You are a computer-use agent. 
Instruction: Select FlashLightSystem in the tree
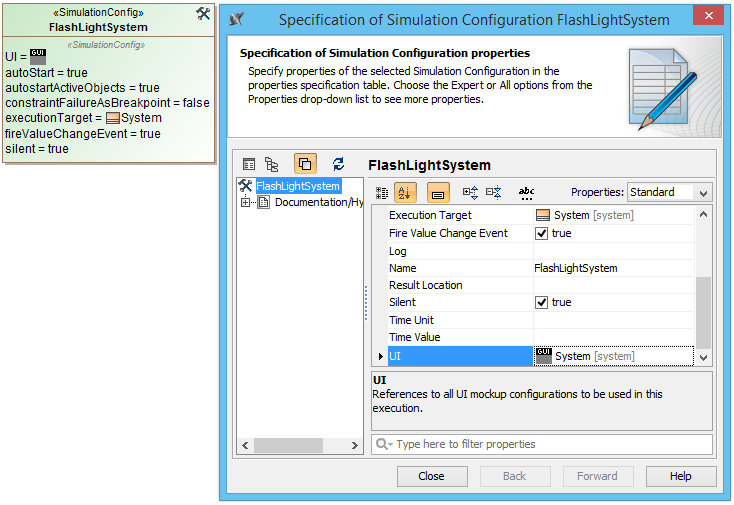[x=297, y=186]
